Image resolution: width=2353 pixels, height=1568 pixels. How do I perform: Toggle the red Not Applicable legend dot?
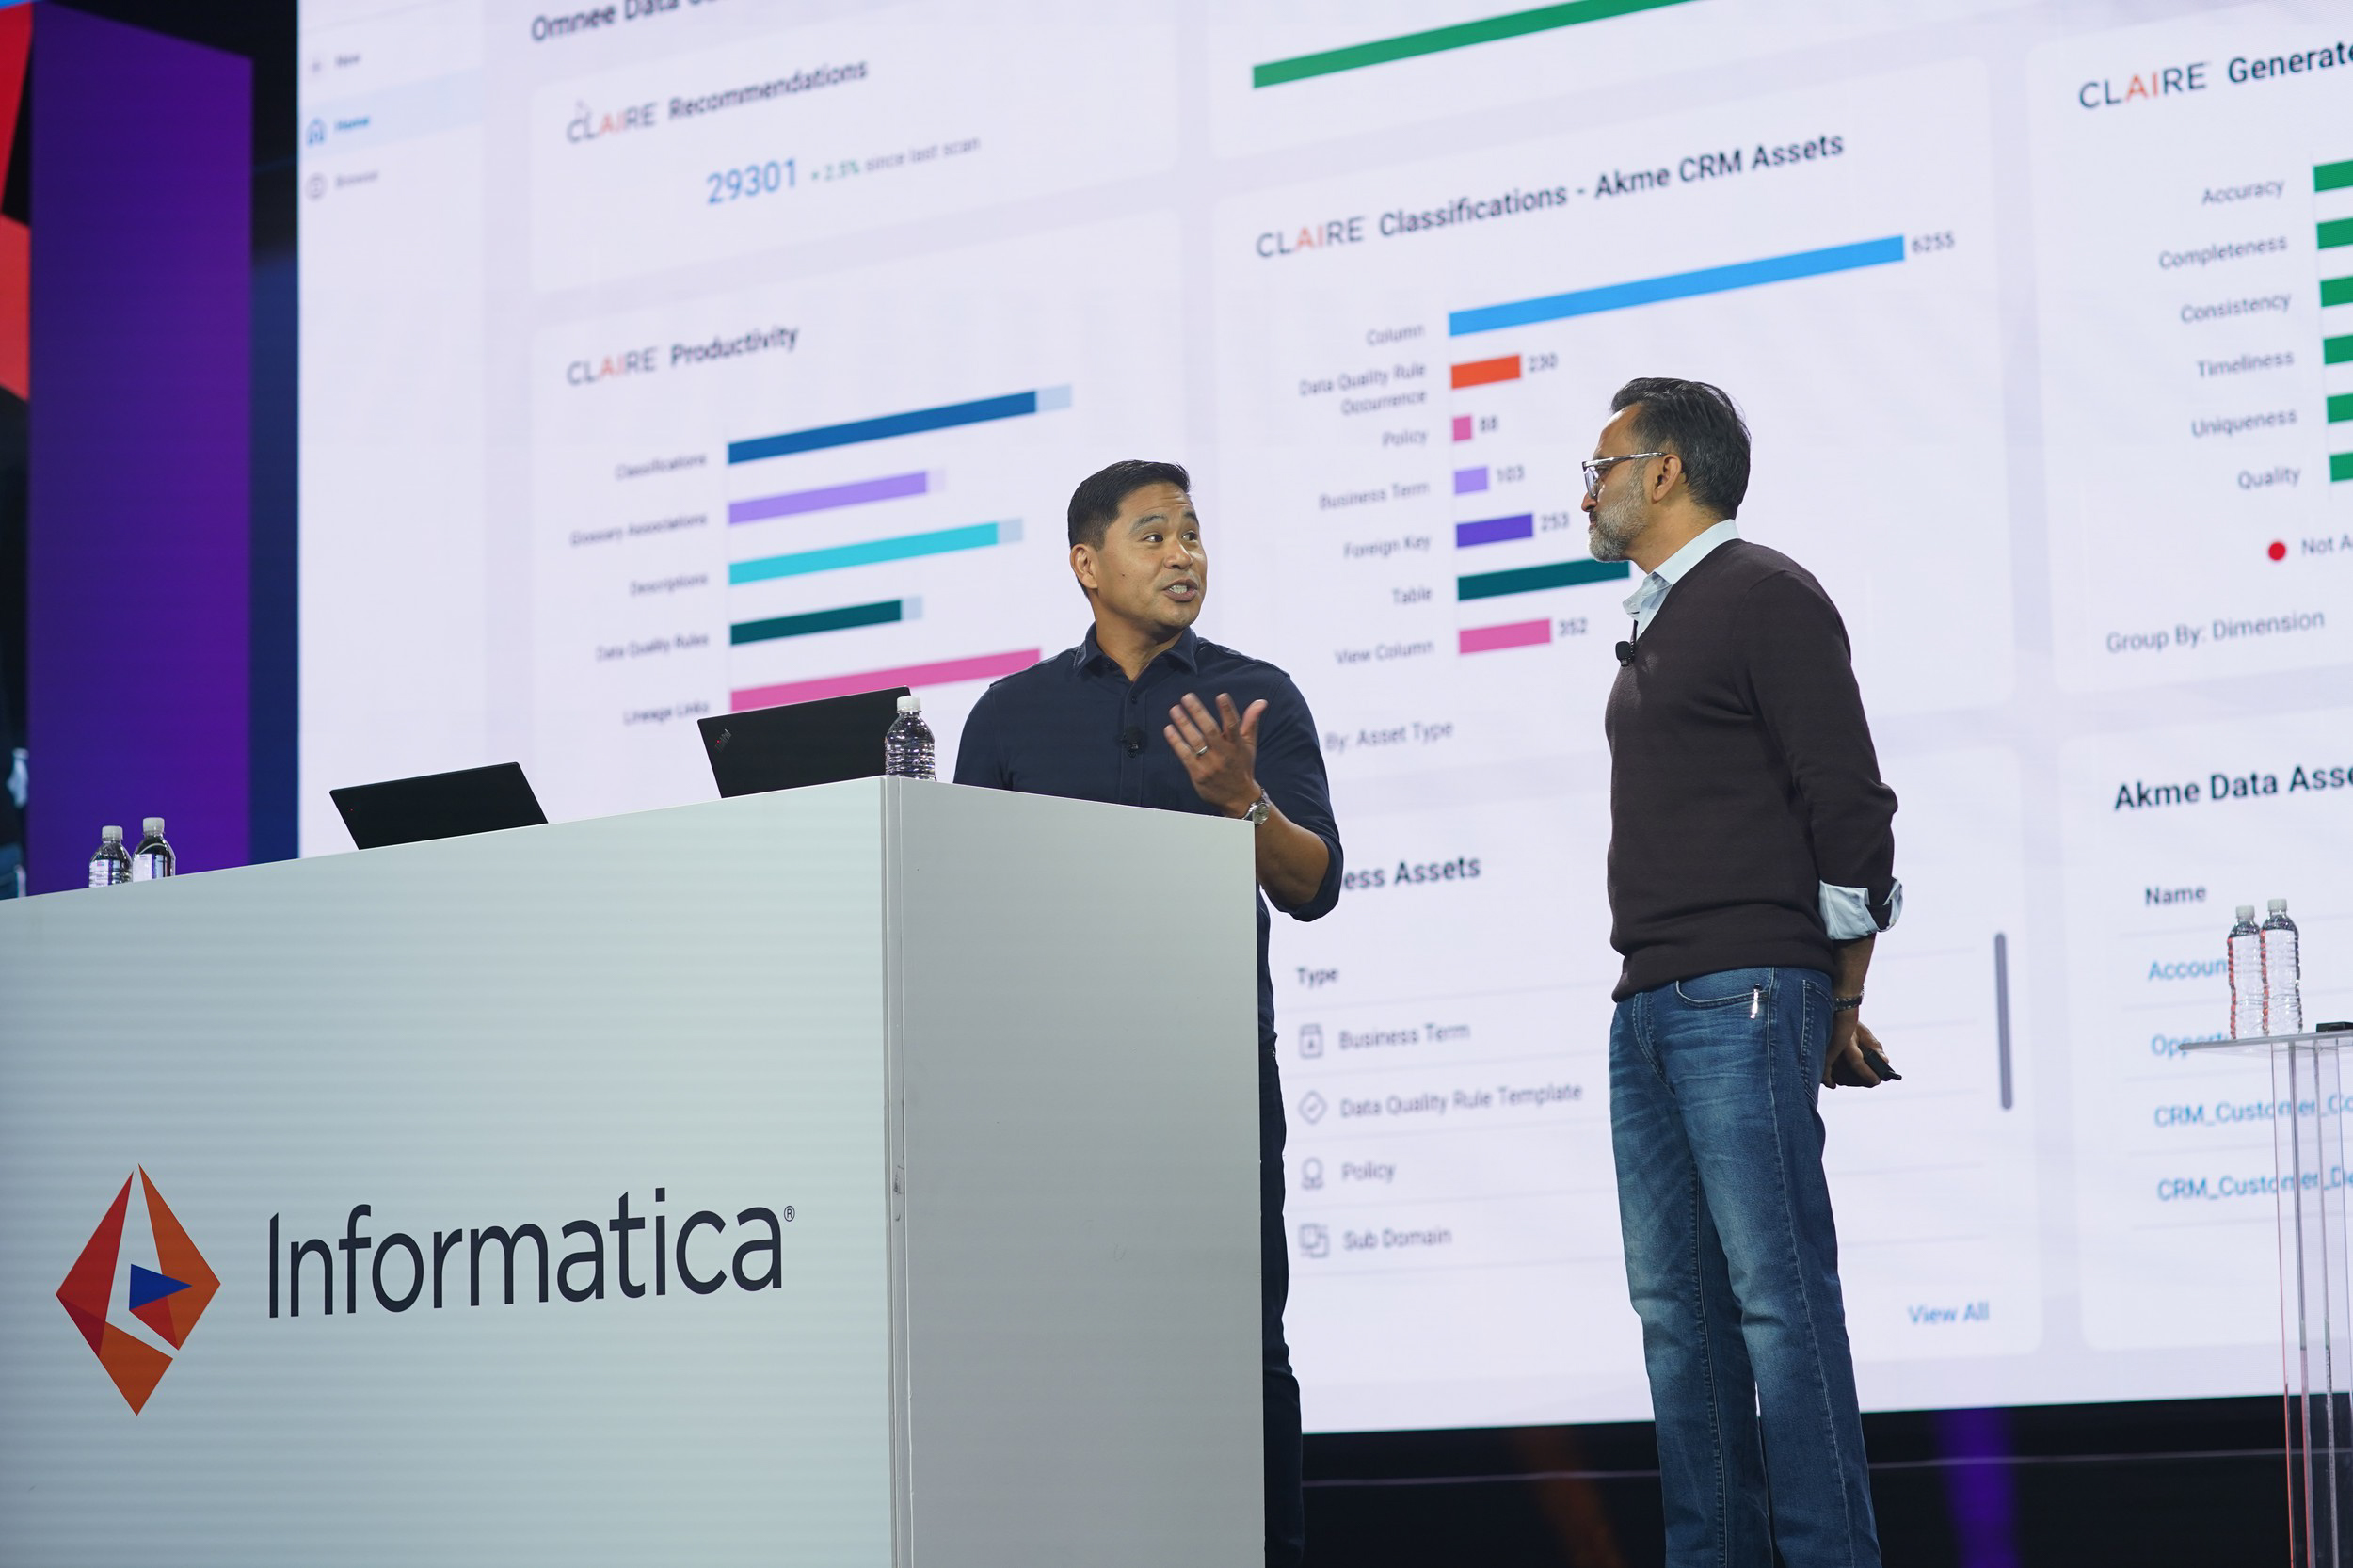pyautogui.click(x=2277, y=550)
